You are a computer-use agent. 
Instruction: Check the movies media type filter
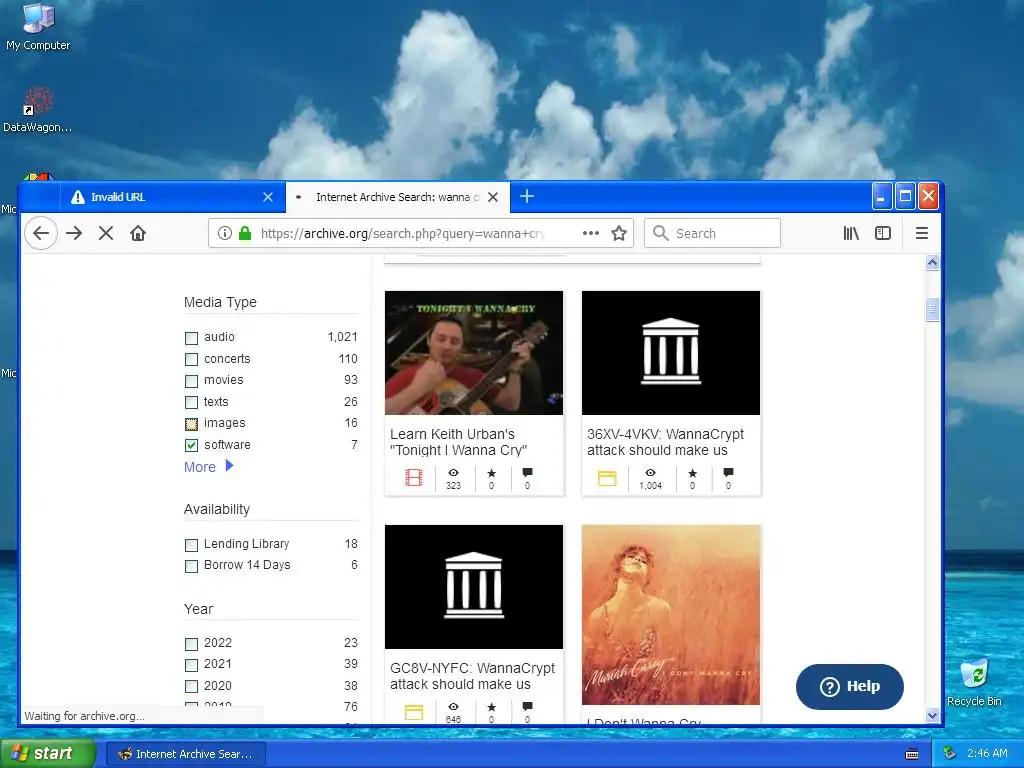point(191,381)
